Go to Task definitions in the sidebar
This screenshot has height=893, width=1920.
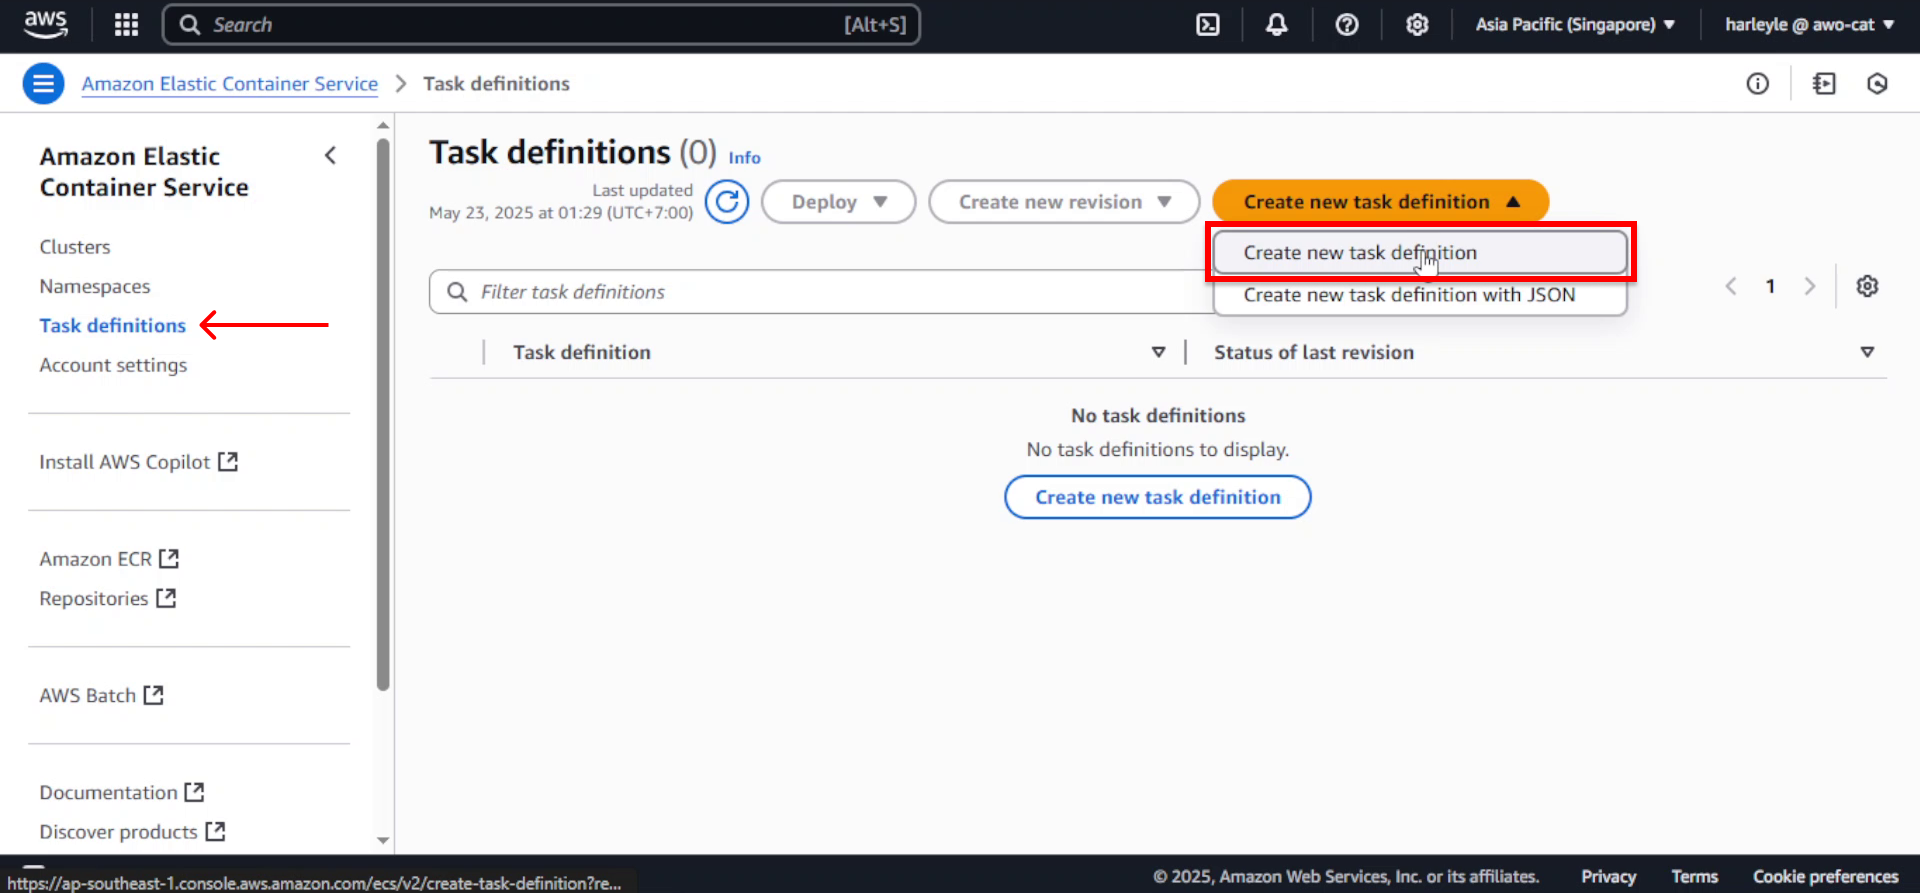pos(113,326)
